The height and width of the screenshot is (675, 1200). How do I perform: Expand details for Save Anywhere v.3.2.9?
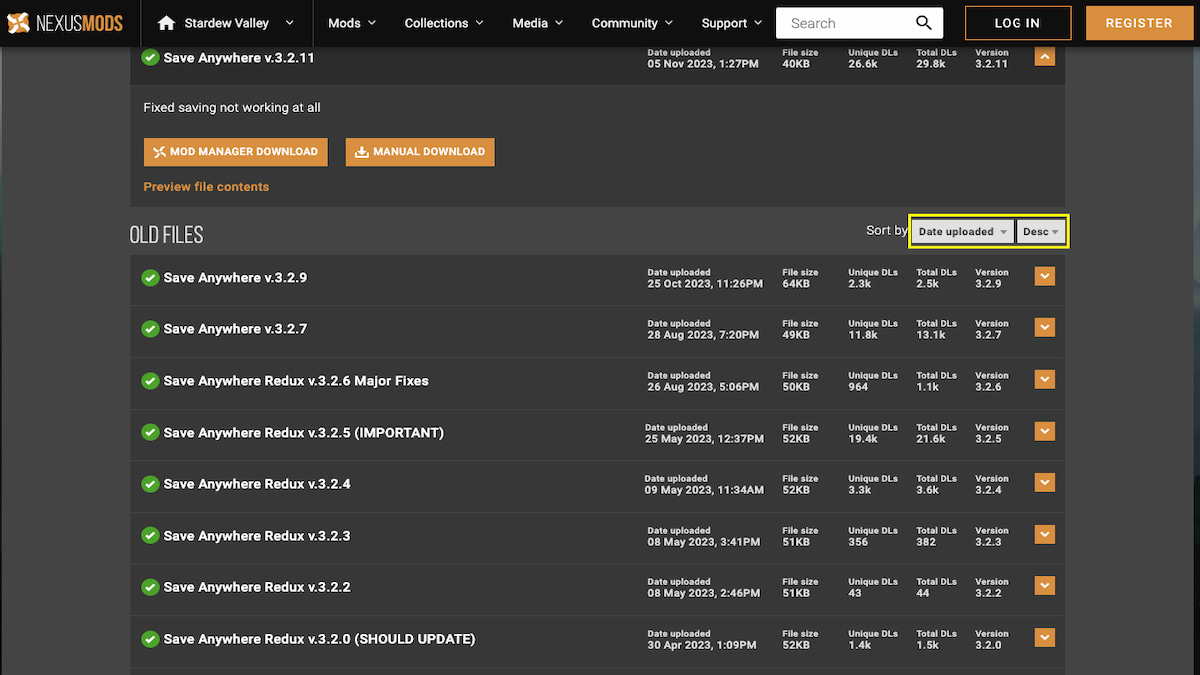(1044, 275)
